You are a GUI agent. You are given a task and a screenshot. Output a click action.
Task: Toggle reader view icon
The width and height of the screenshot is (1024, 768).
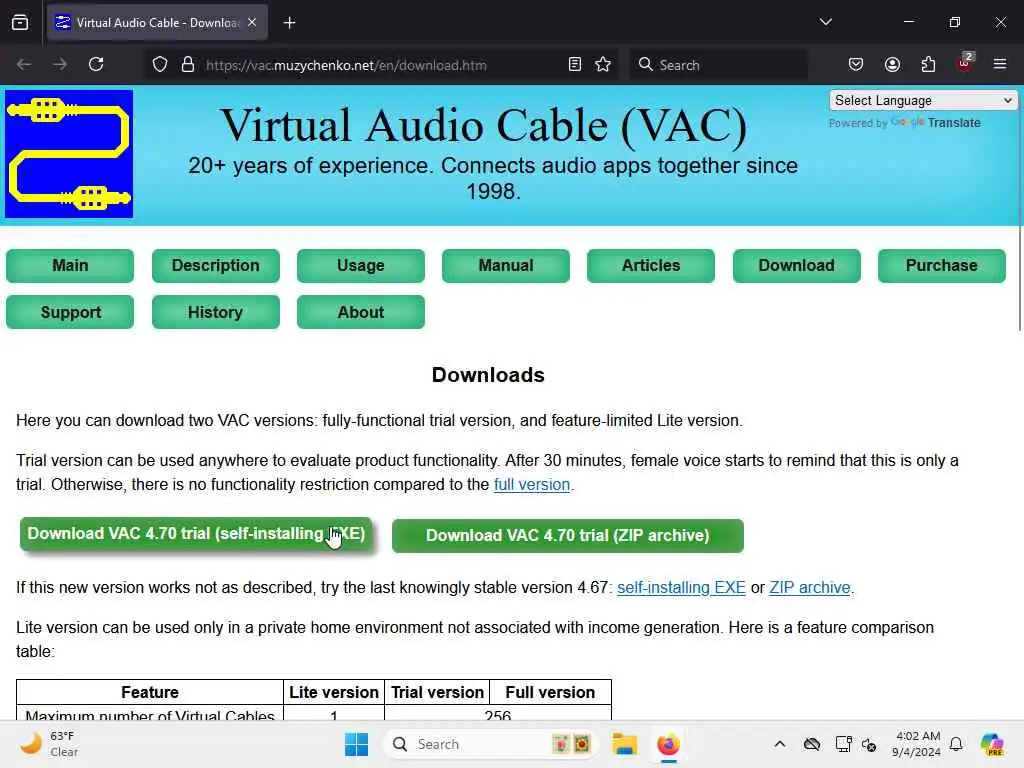[575, 65]
